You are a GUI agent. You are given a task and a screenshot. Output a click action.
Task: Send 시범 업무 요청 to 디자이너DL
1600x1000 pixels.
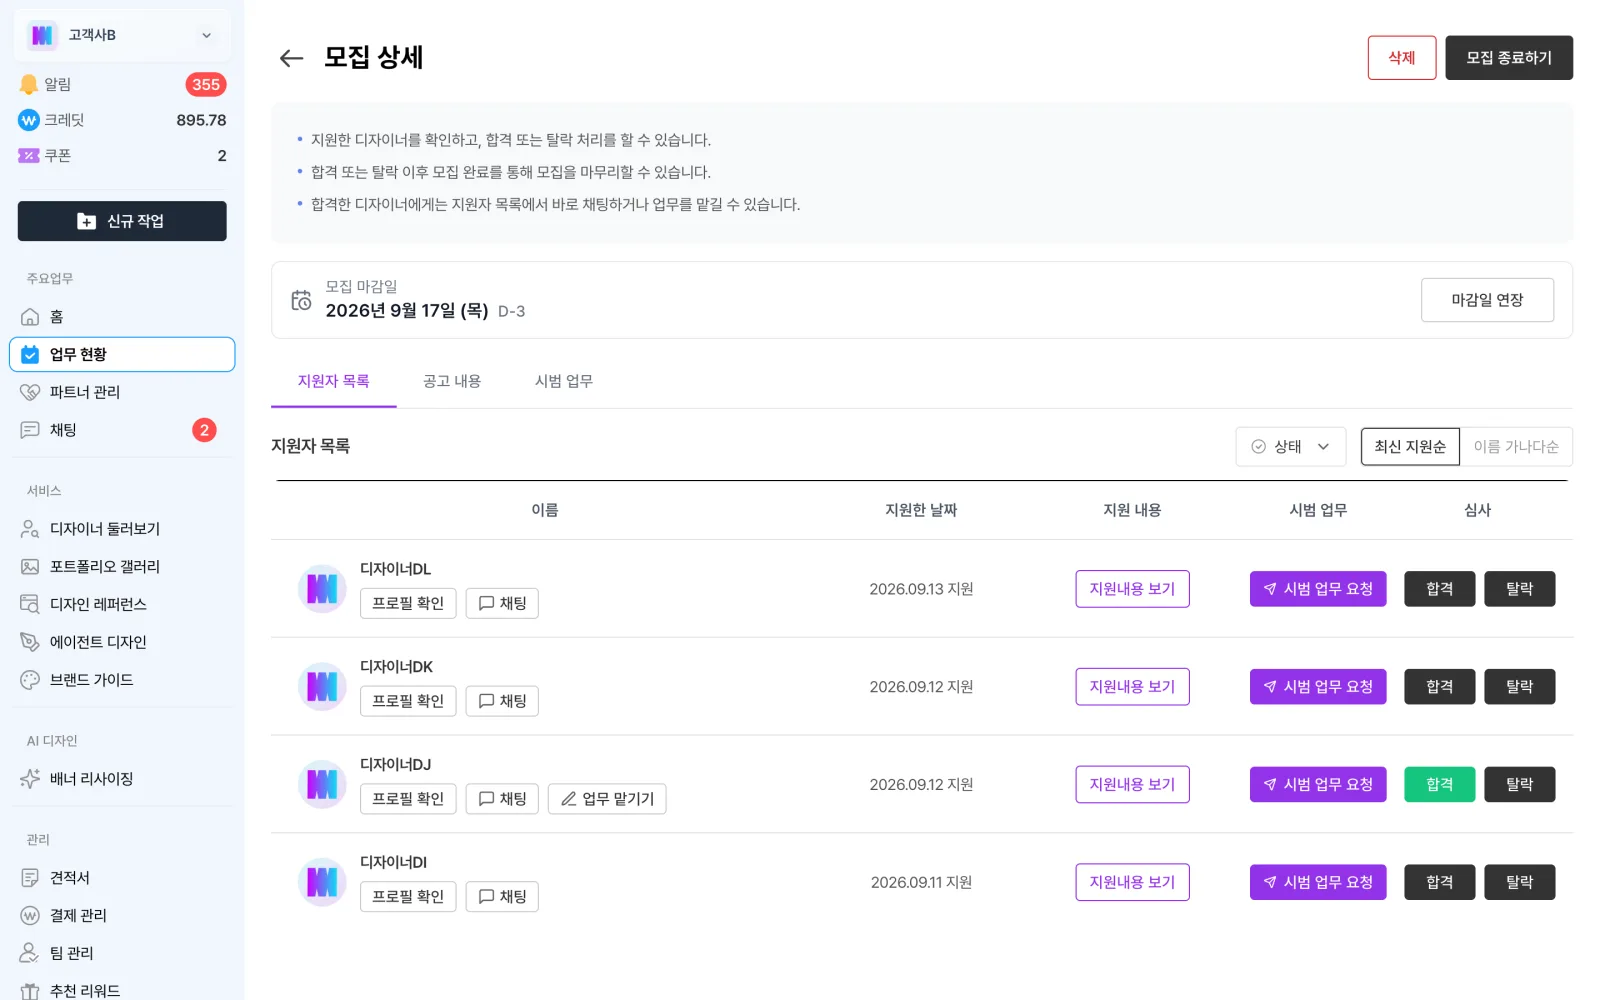1318,589
